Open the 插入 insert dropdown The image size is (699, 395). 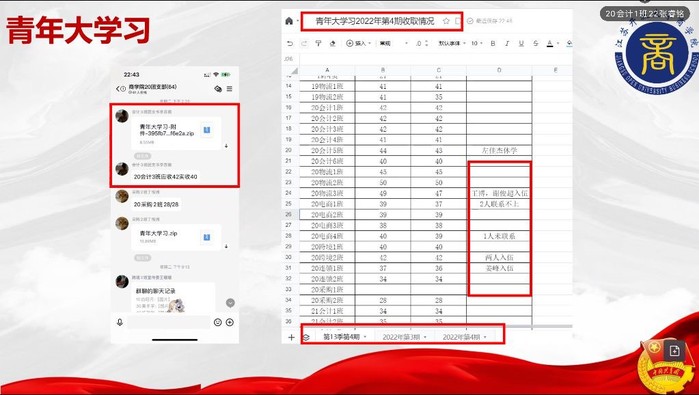click(x=358, y=43)
